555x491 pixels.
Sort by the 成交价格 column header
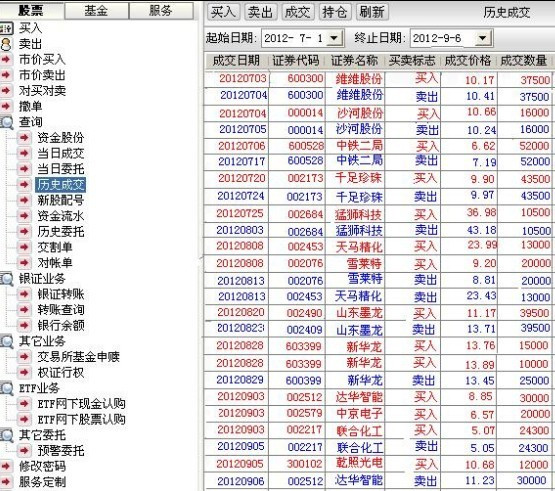pos(468,61)
